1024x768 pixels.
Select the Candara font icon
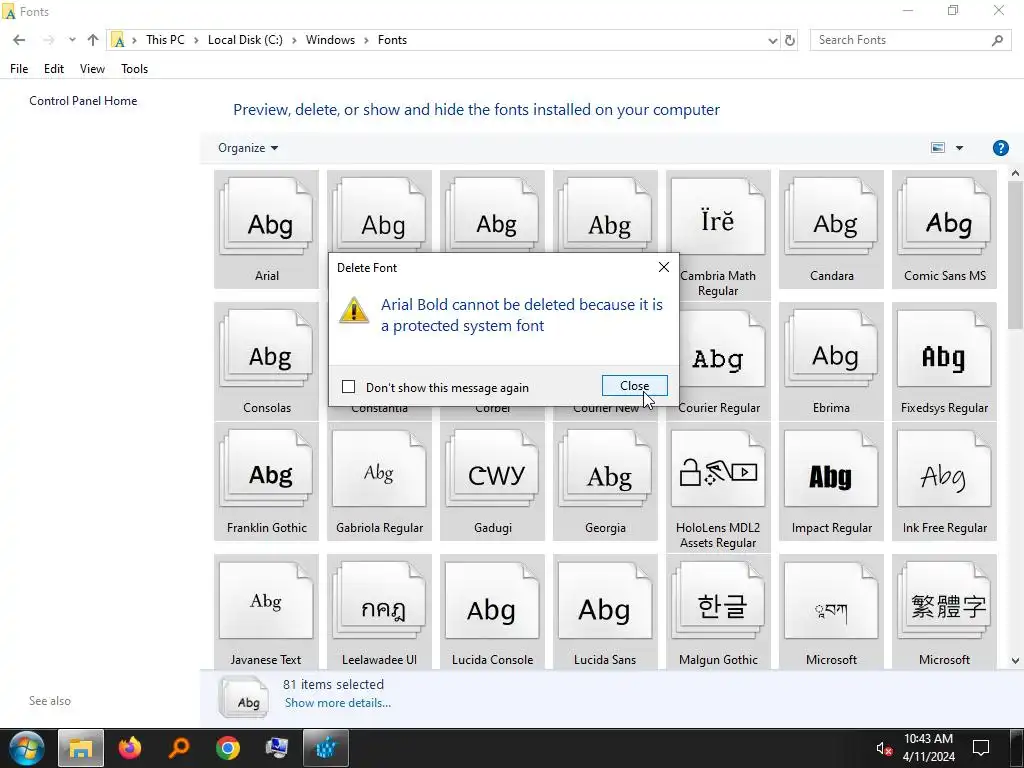[x=831, y=229]
